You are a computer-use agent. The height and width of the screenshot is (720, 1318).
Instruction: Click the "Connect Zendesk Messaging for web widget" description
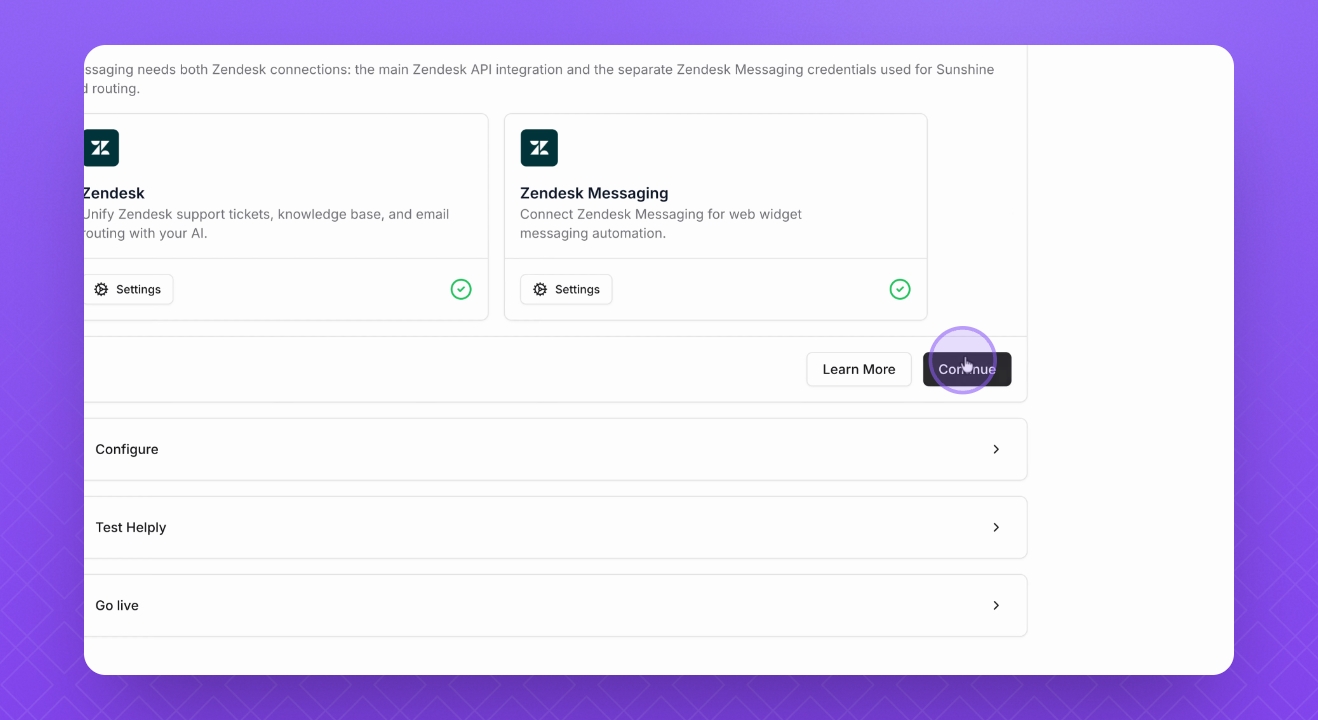[x=661, y=223]
